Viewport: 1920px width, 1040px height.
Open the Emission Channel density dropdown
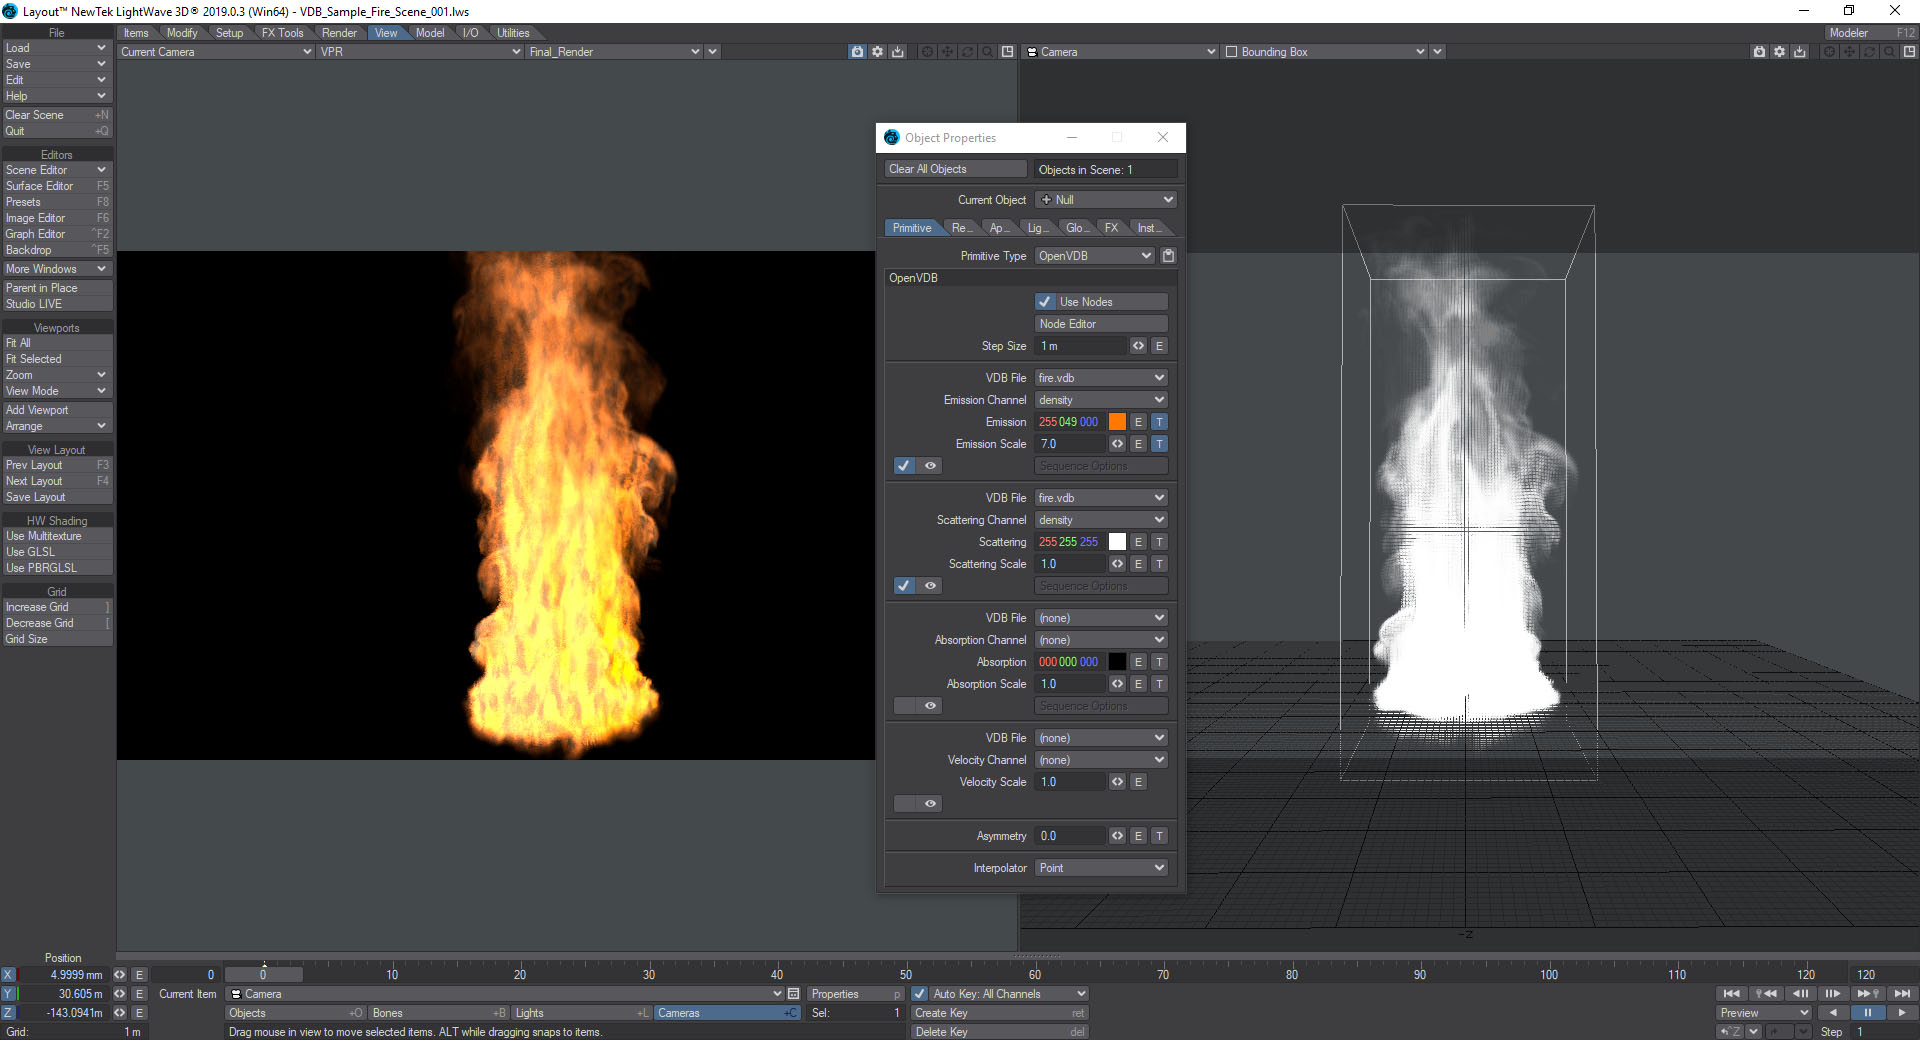coord(1101,400)
